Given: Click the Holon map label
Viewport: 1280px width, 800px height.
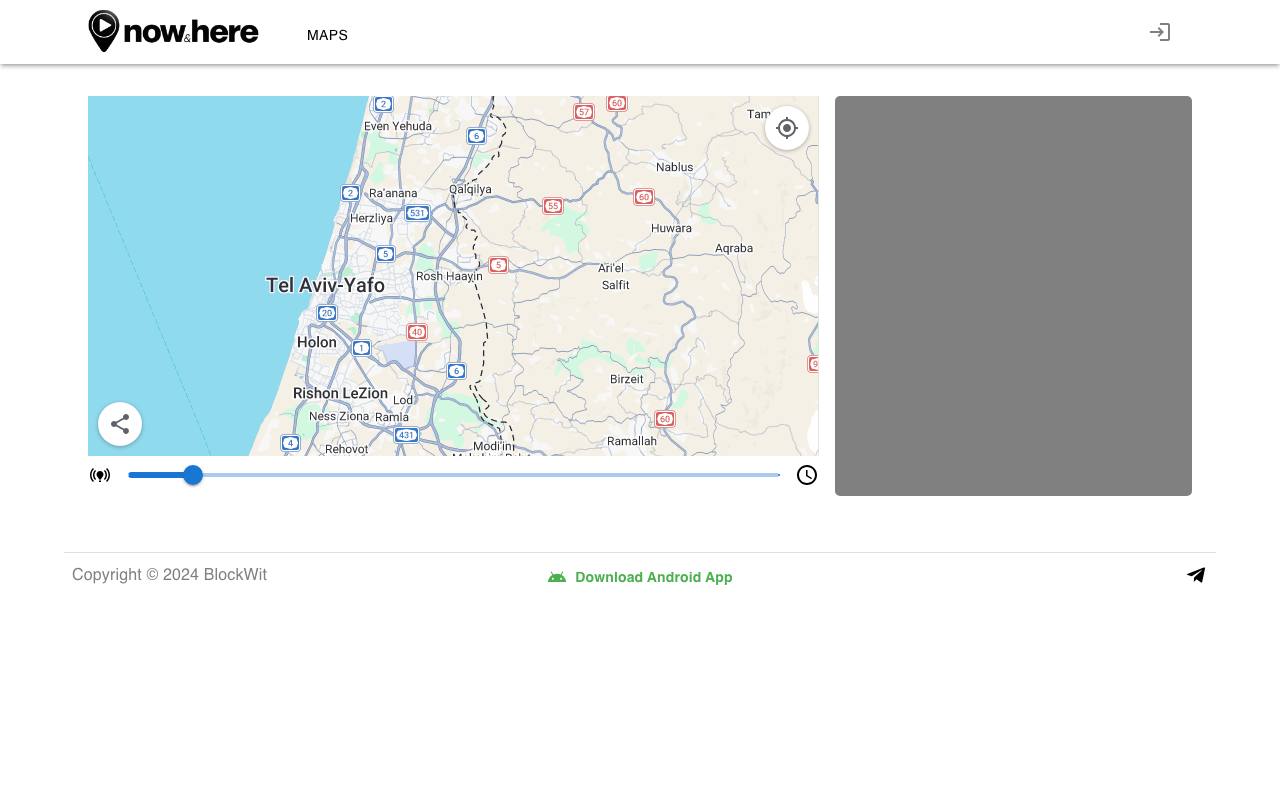Looking at the screenshot, I should (x=317, y=342).
